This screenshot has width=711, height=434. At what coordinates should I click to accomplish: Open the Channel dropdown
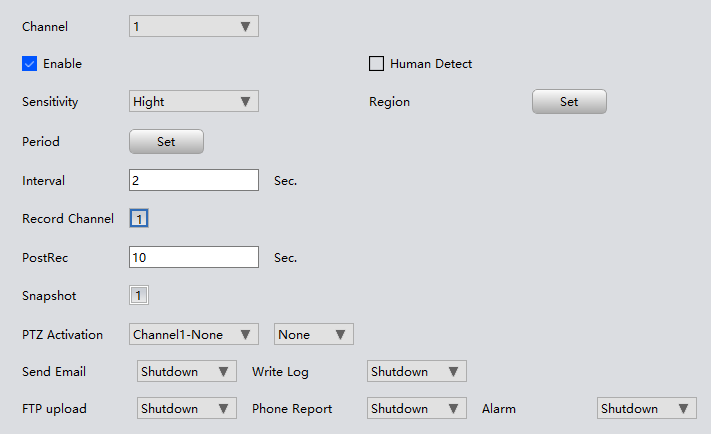[193, 26]
